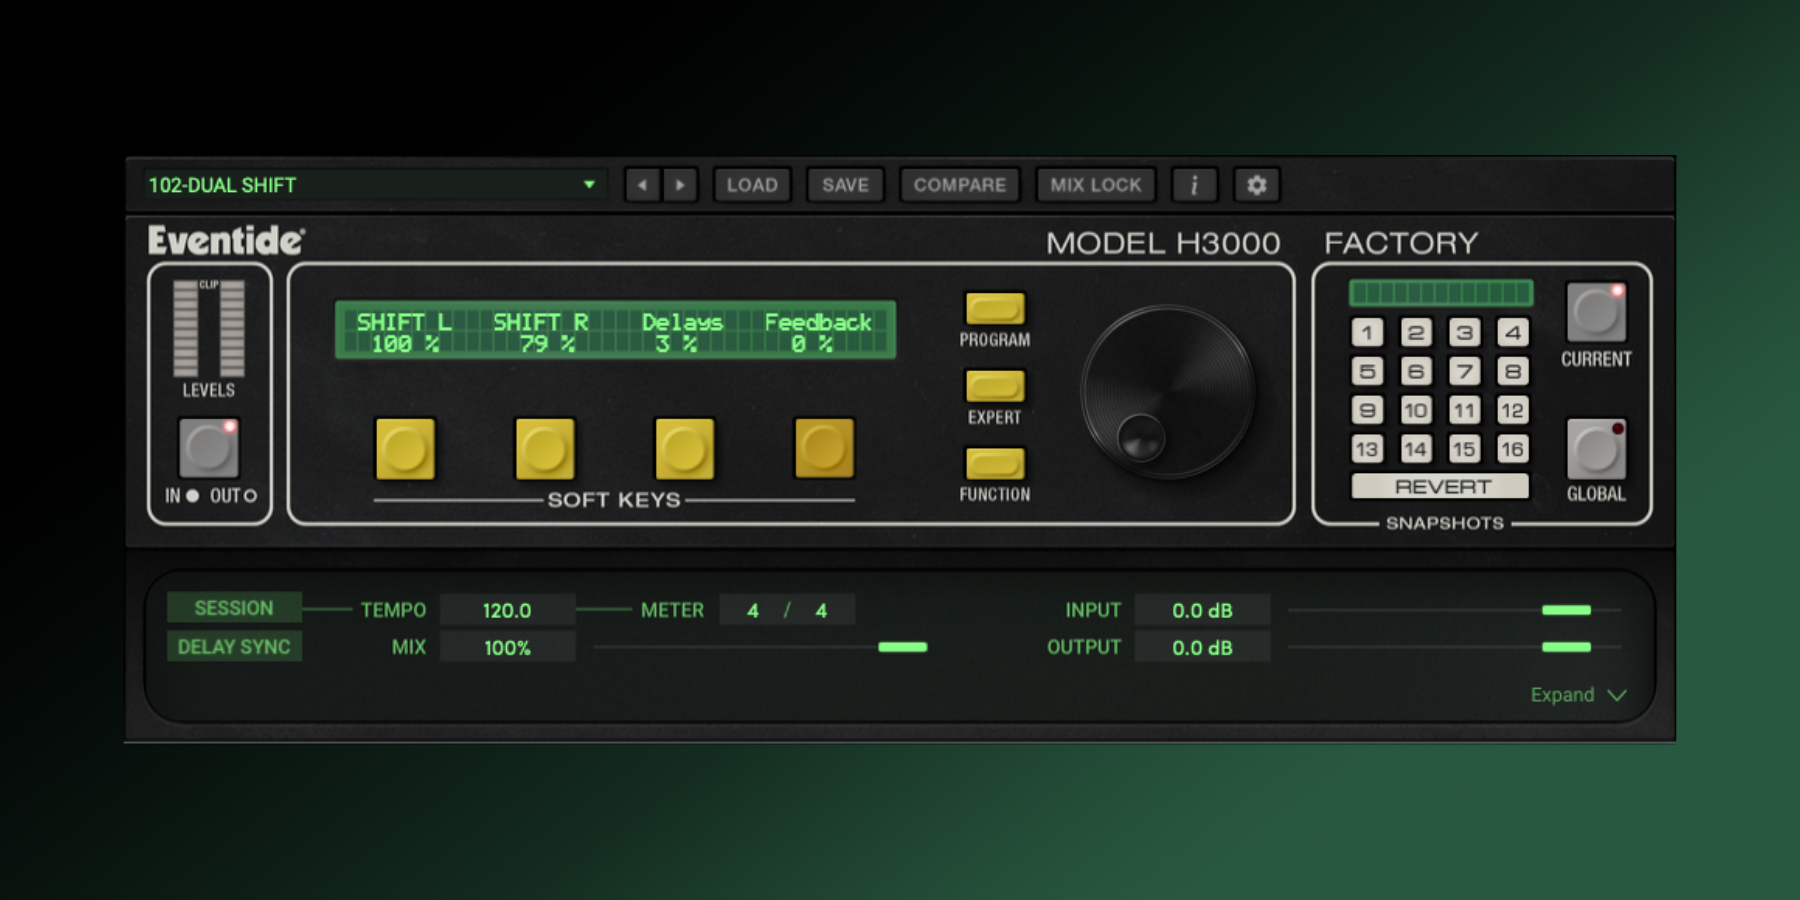Toggle the DELAY SYNC button

[234, 646]
